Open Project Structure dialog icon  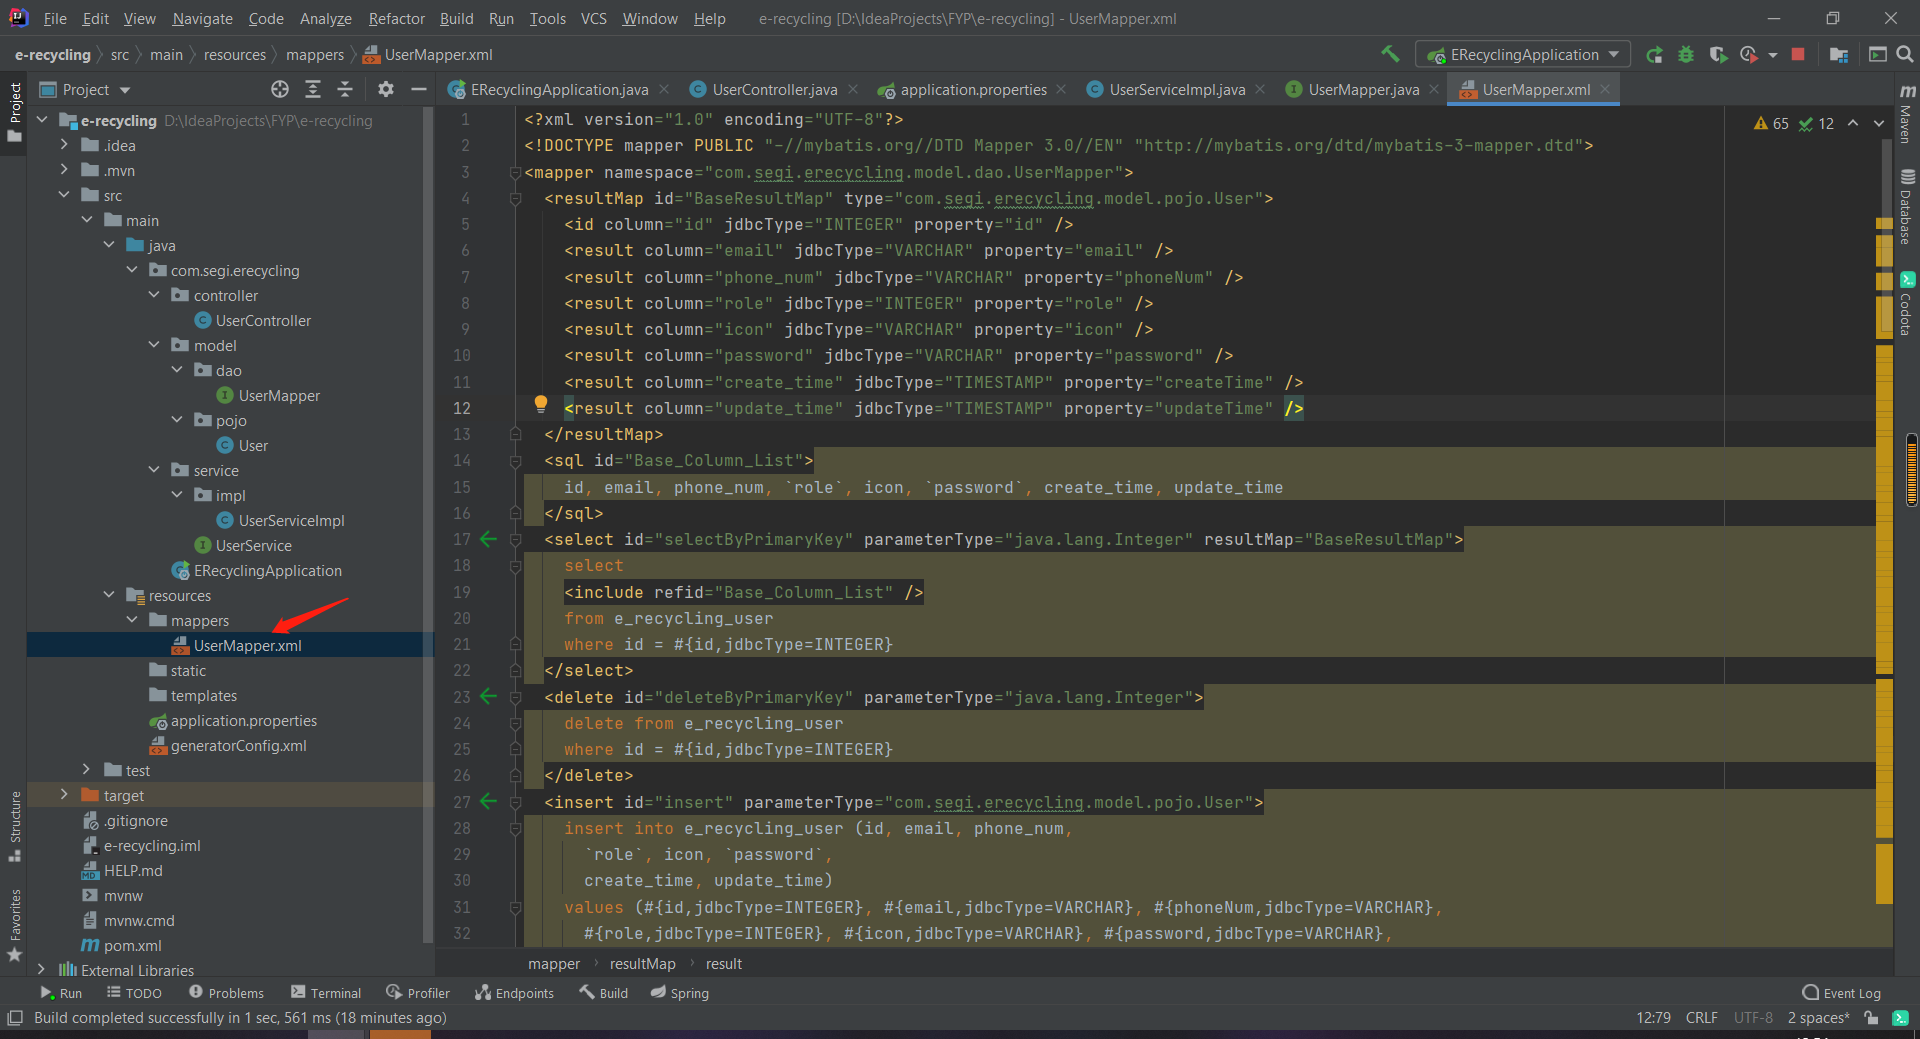pos(1838,55)
